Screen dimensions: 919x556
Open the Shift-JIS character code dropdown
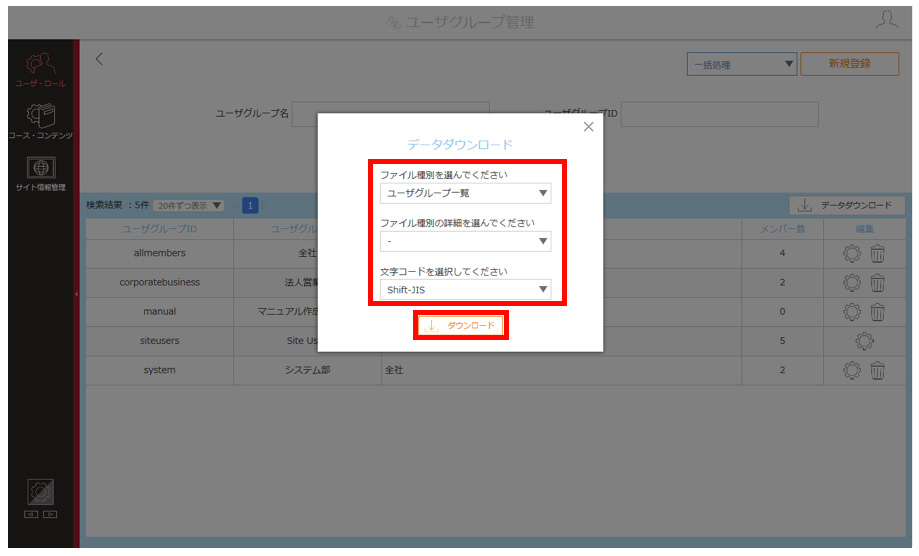[465, 289]
